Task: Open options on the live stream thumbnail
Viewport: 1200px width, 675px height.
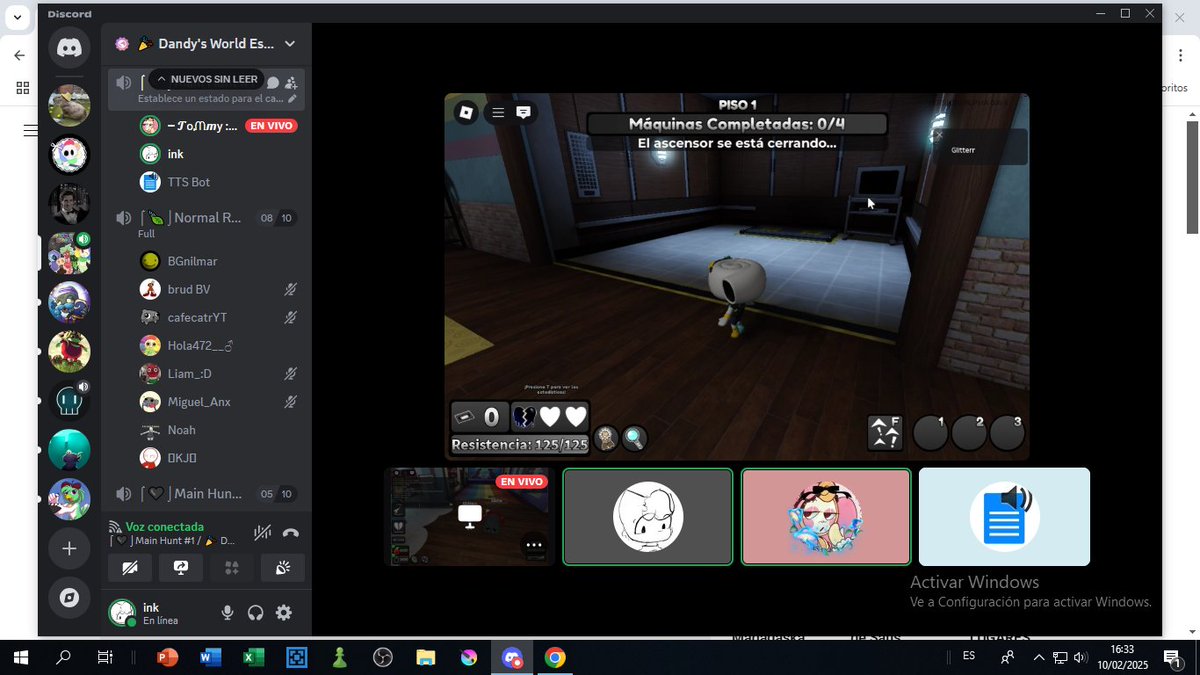Action: [534, 545]
